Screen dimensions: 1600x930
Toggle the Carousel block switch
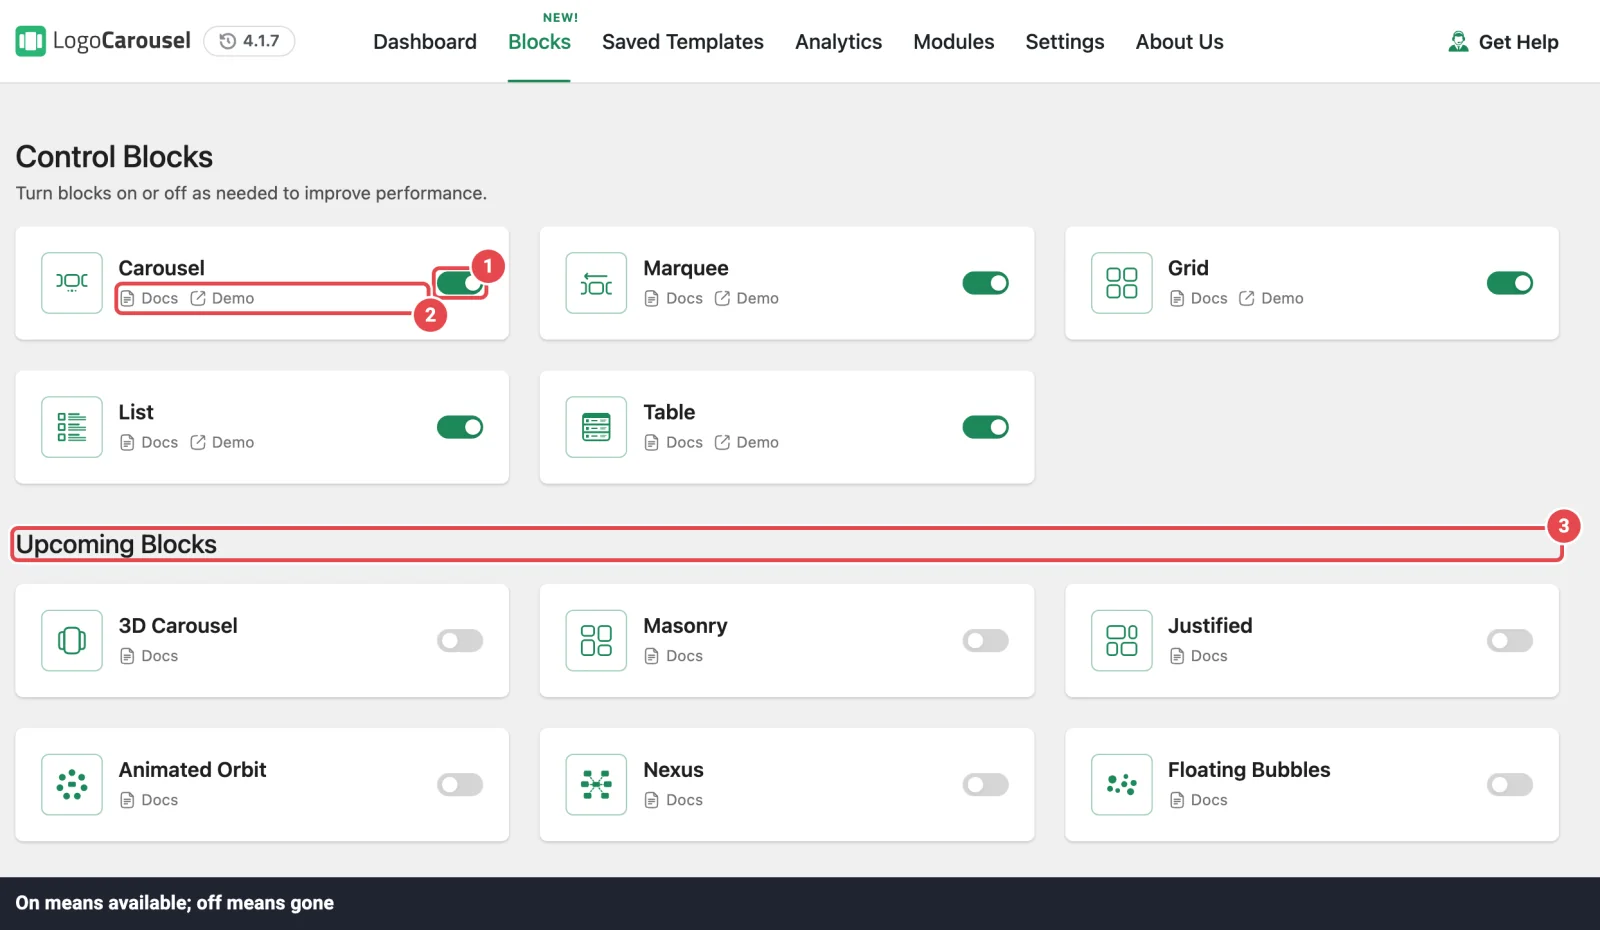point(460,283)
